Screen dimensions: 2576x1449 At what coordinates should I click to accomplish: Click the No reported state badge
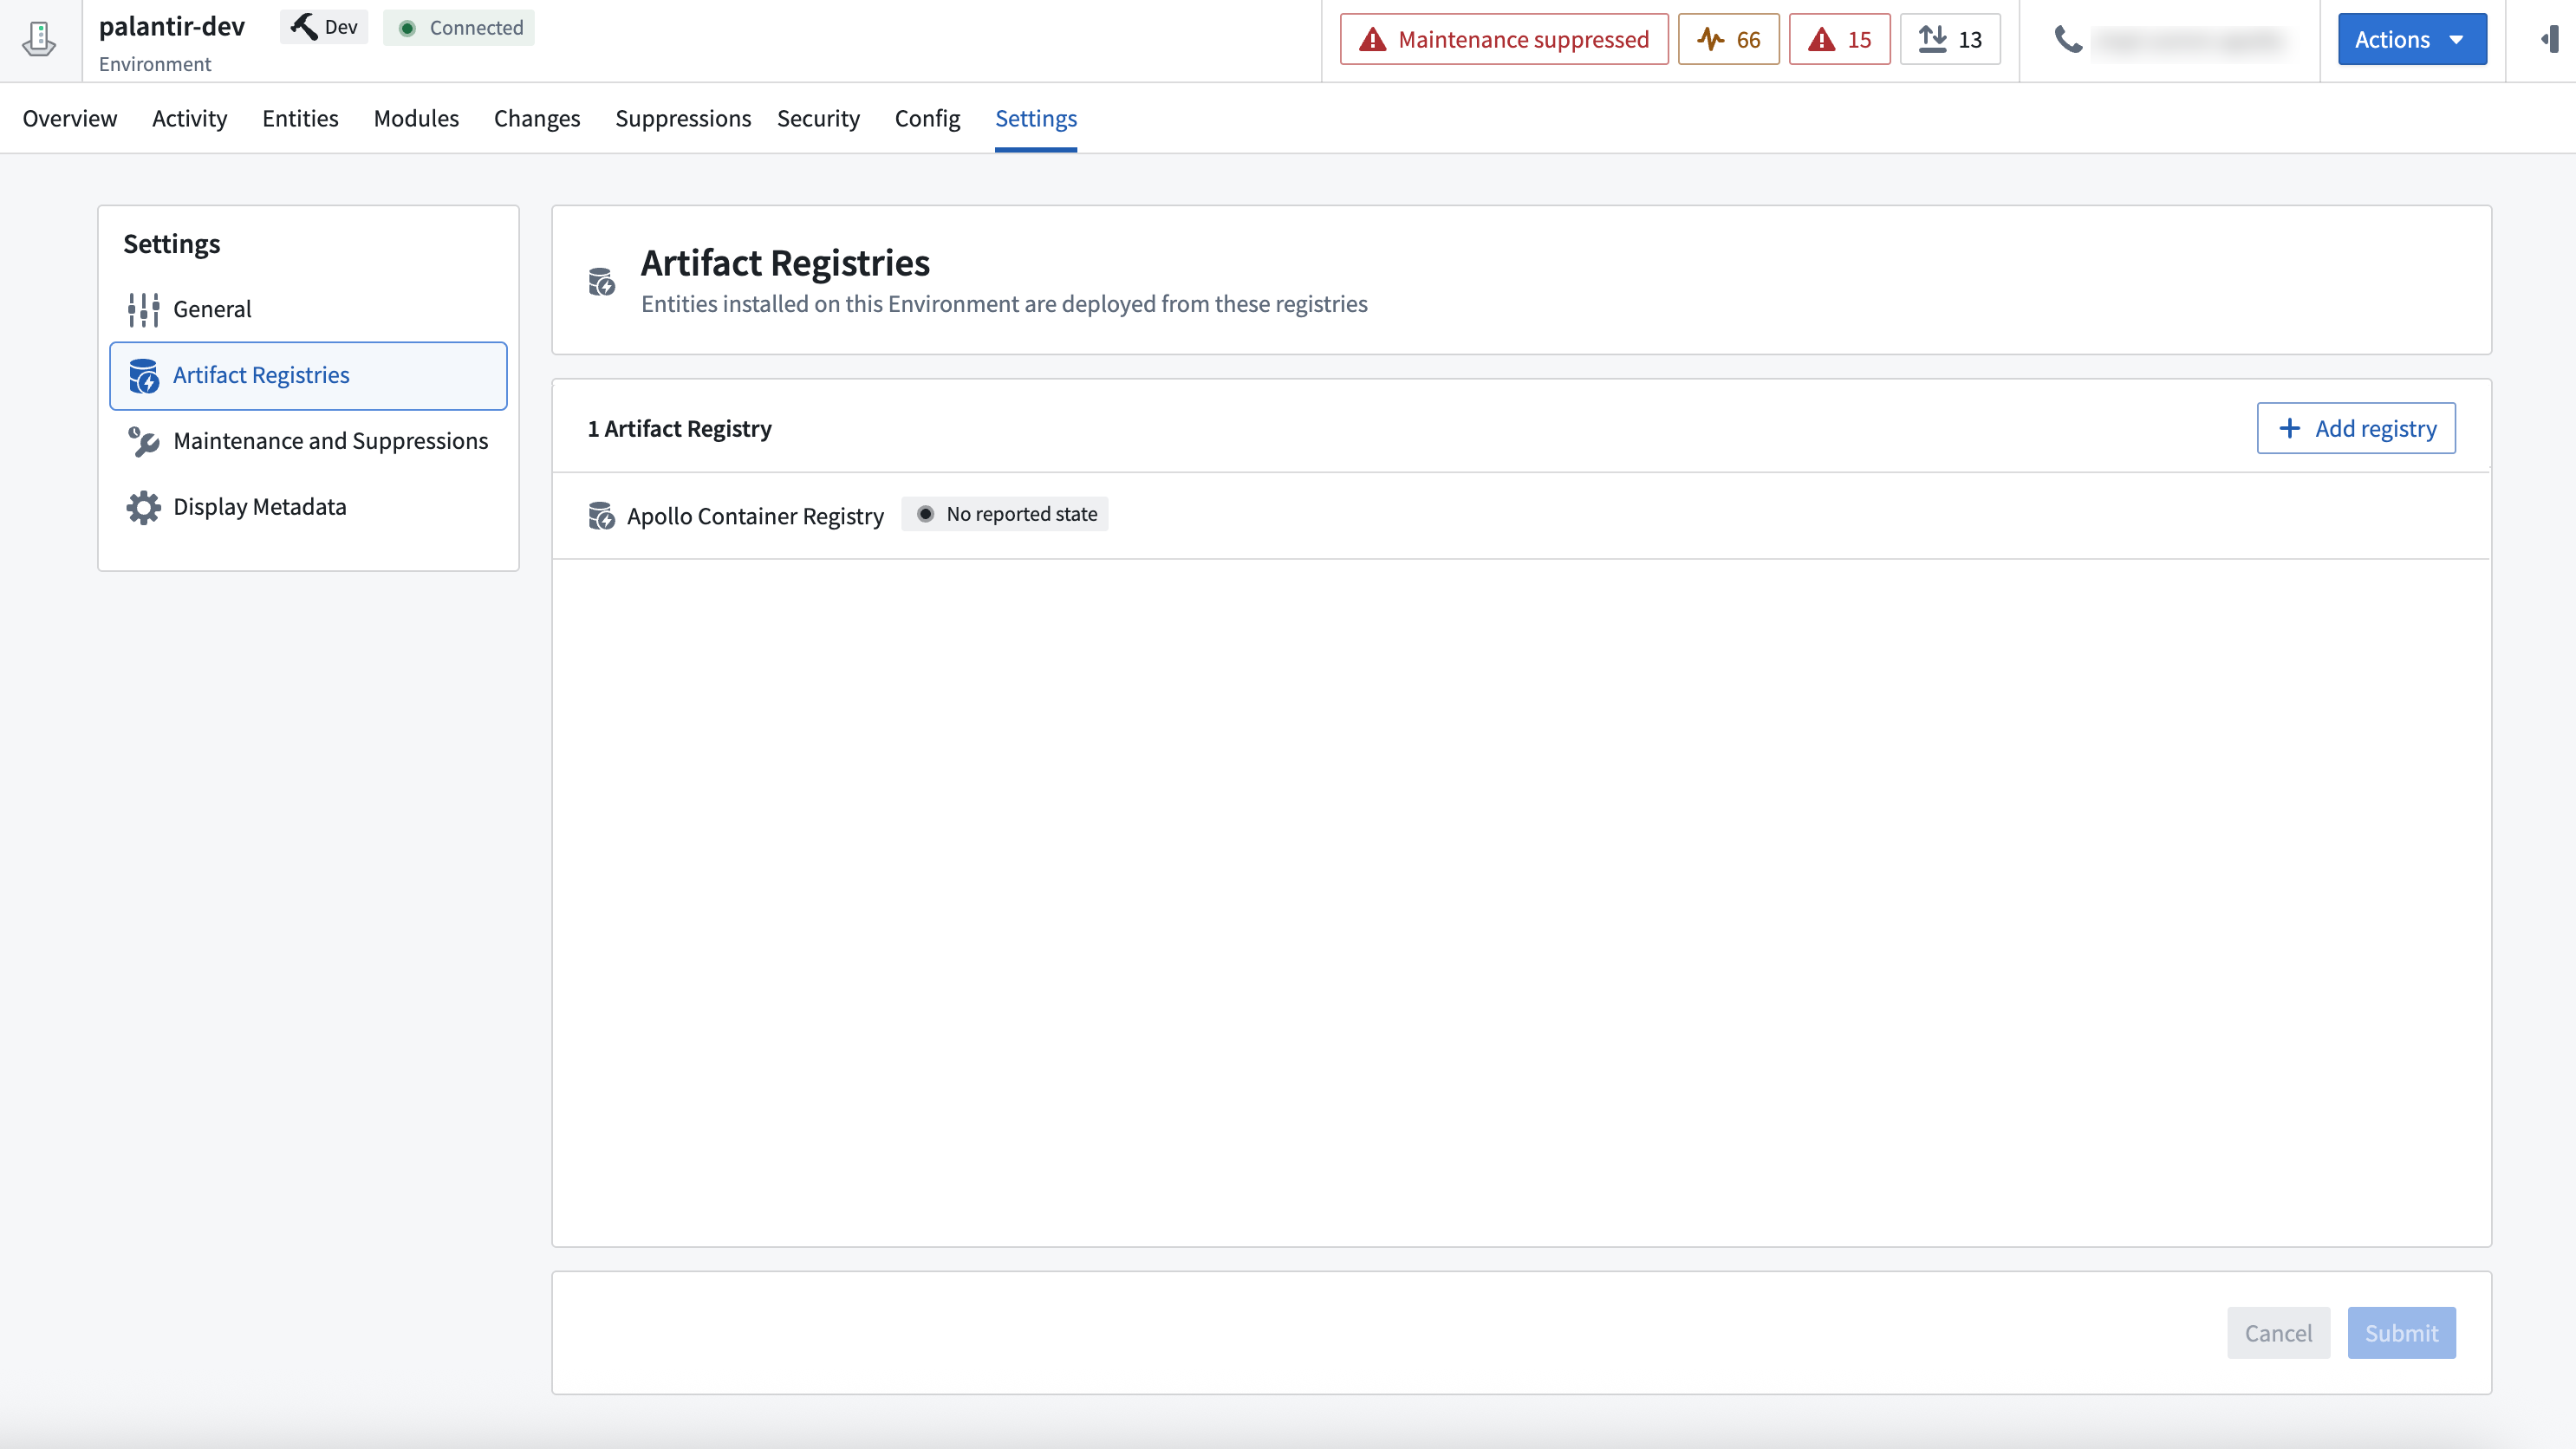1004,514
